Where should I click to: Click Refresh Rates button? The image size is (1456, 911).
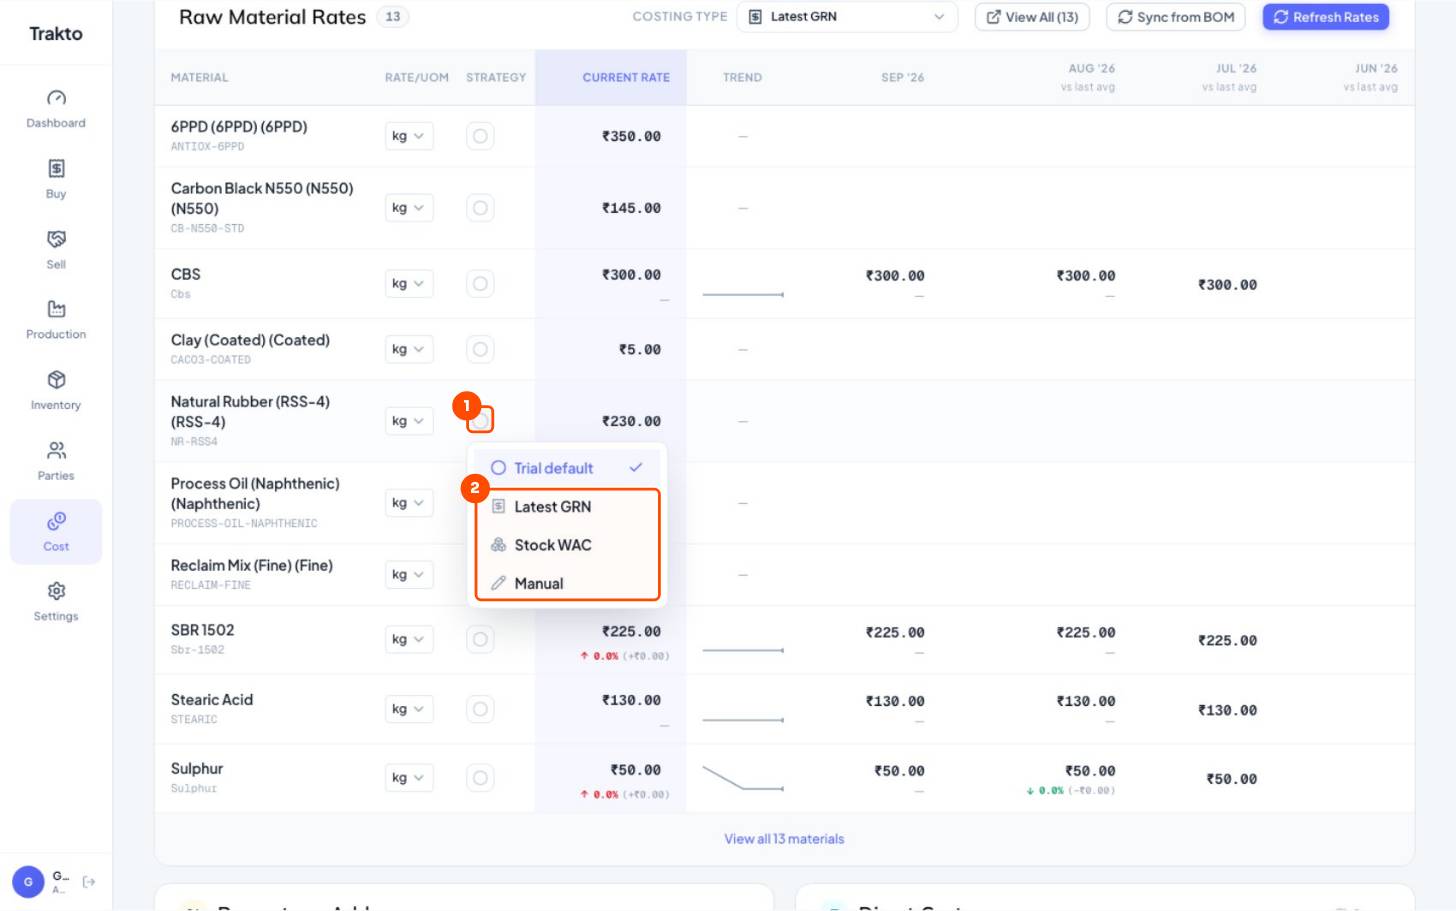pyautogui.click(x=1326, y=17)
